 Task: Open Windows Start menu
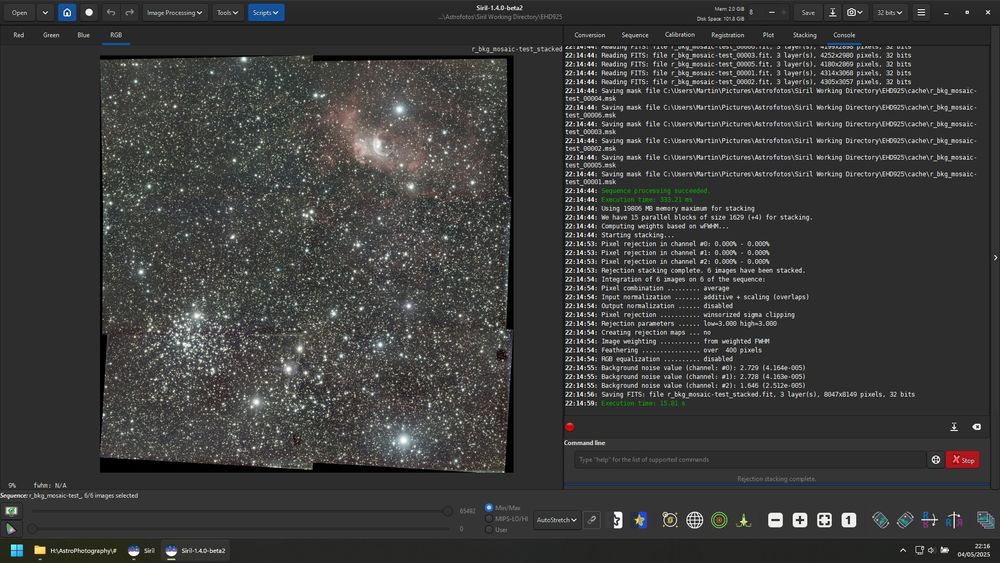pyautogui.click(x=17, y=550)
